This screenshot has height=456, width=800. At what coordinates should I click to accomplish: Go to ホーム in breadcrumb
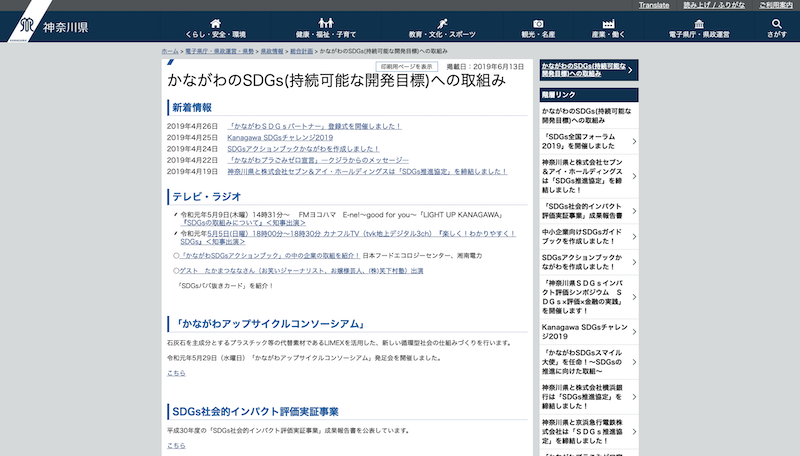[x=170, y=51]
